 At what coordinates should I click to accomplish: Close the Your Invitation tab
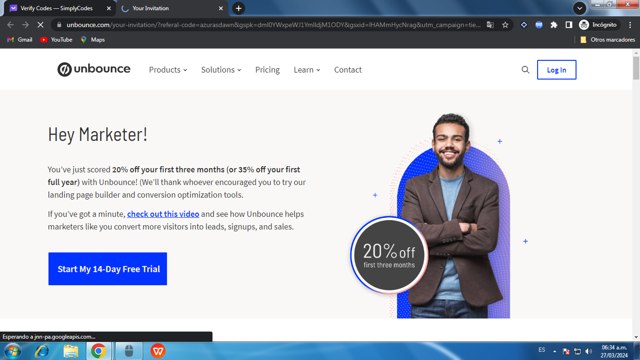(x=221, y=8)
